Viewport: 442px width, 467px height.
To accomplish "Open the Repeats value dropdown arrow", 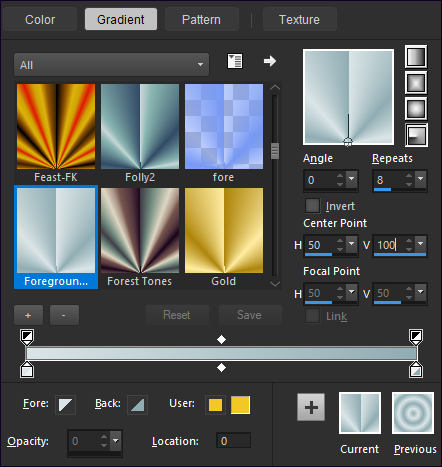I will [x=421, y=180].
